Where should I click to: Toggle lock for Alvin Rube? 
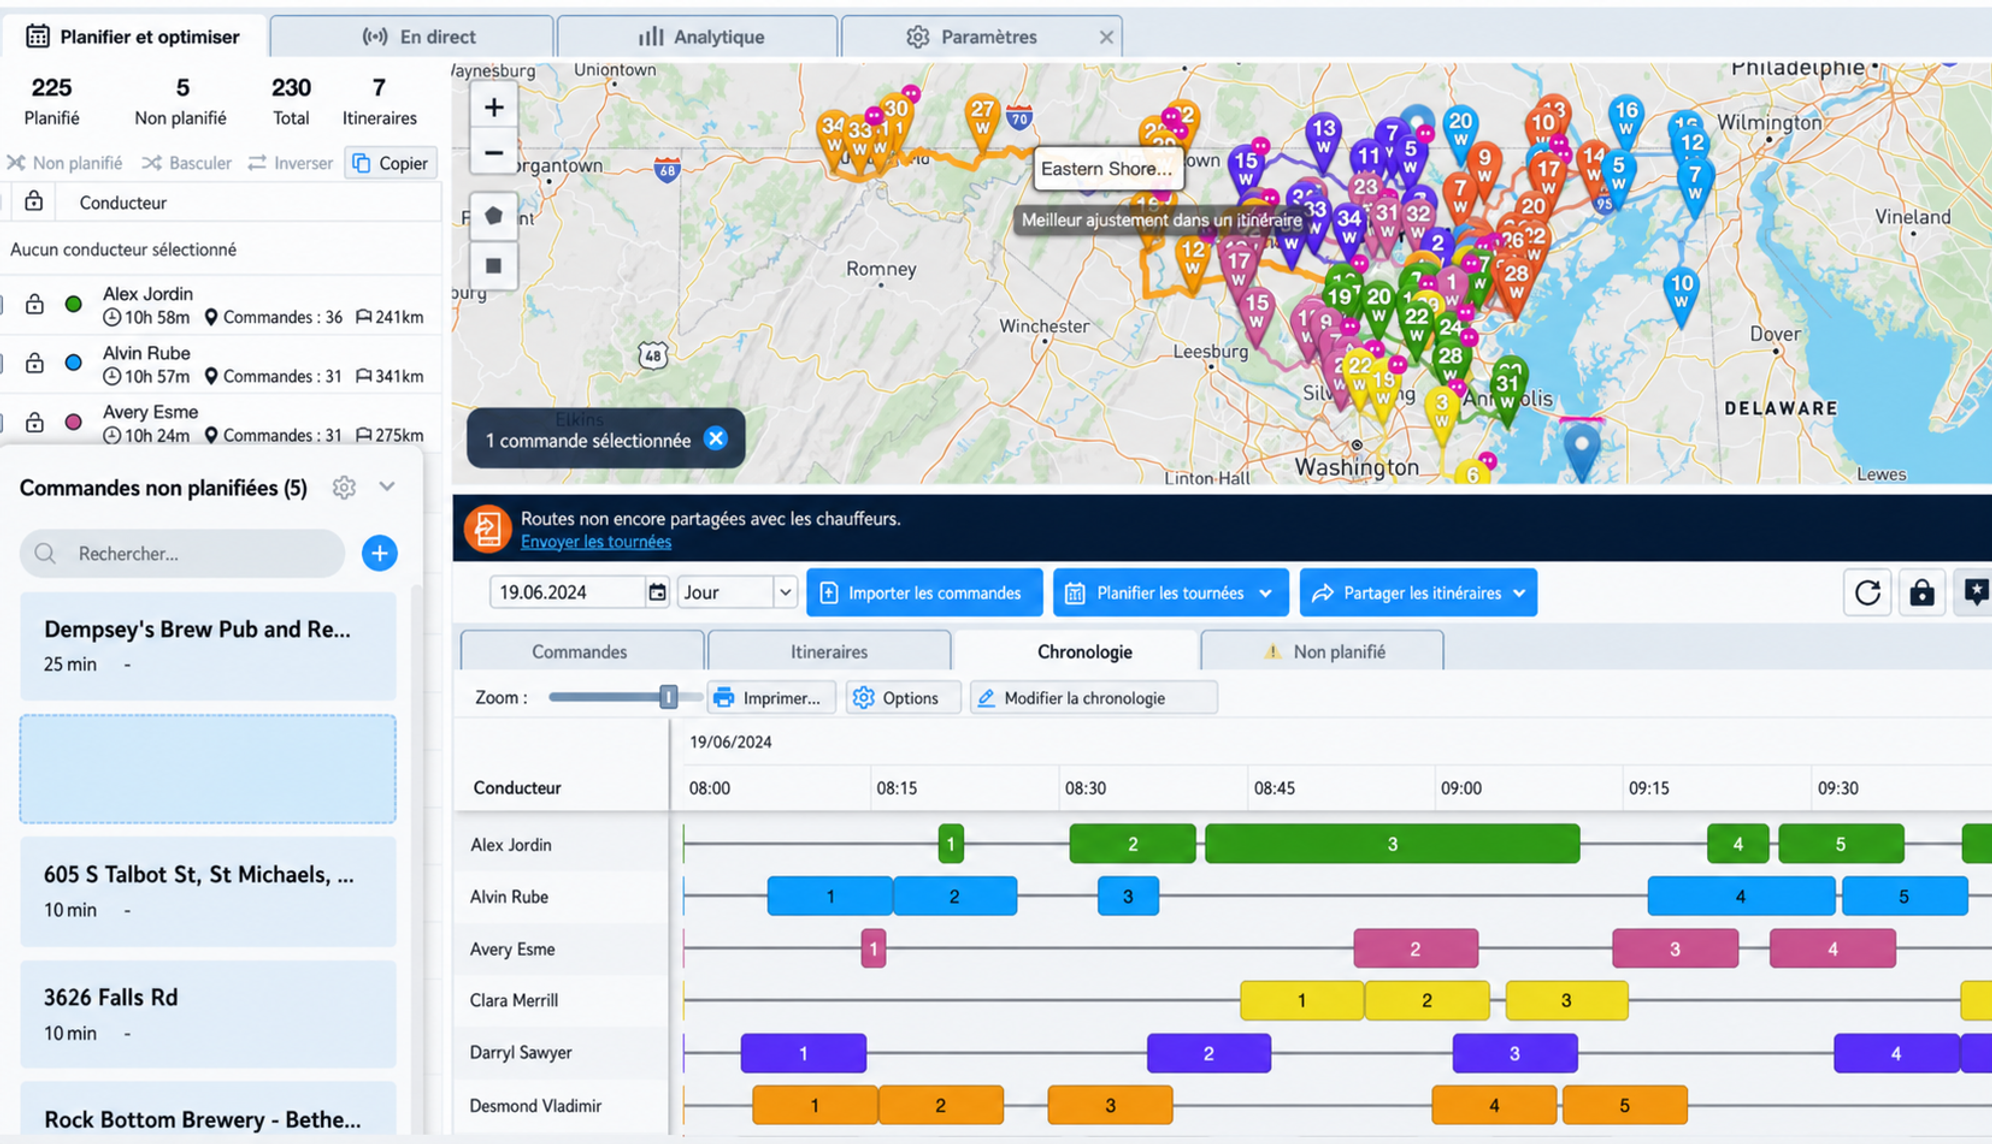(34, 363)
